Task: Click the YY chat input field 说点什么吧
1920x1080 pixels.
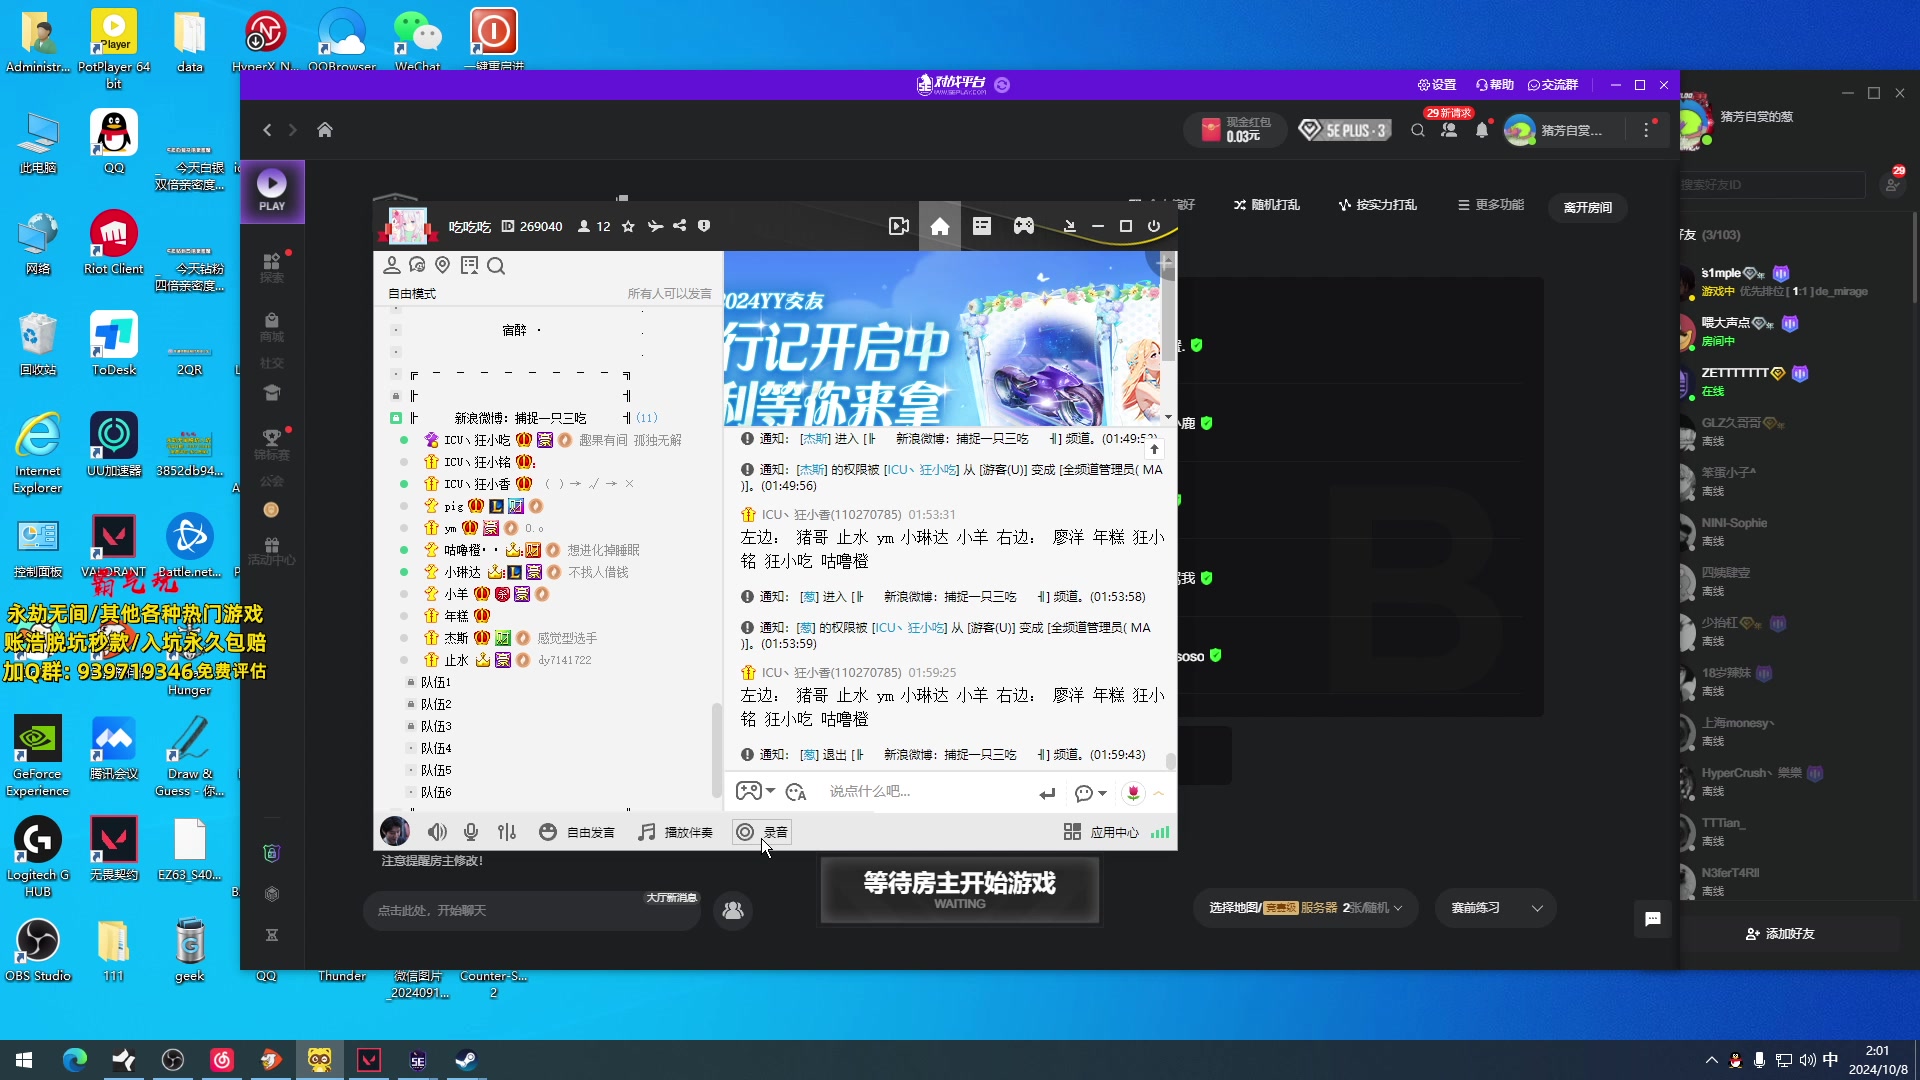Action: 925,791
